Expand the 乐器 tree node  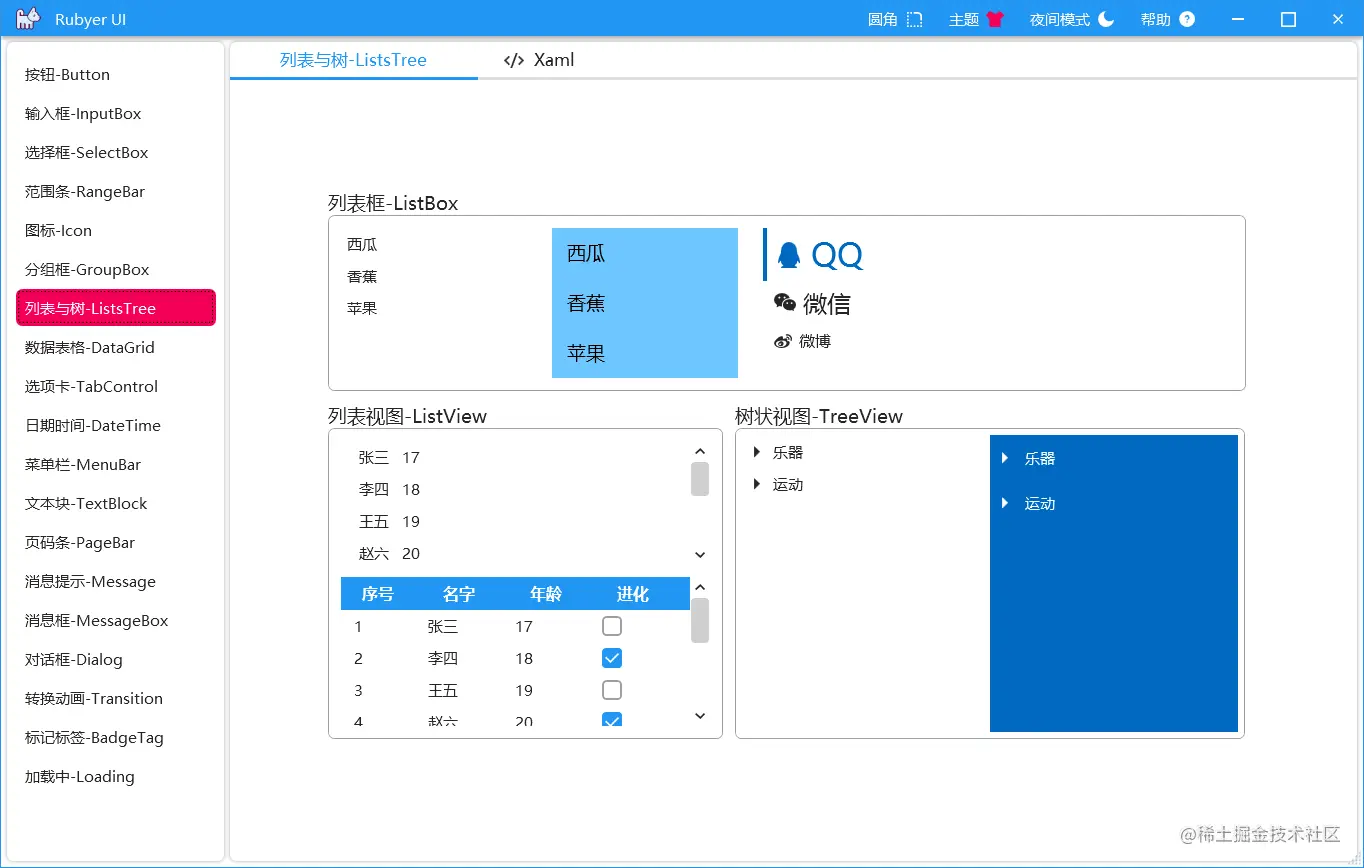(x=756, y=451)
